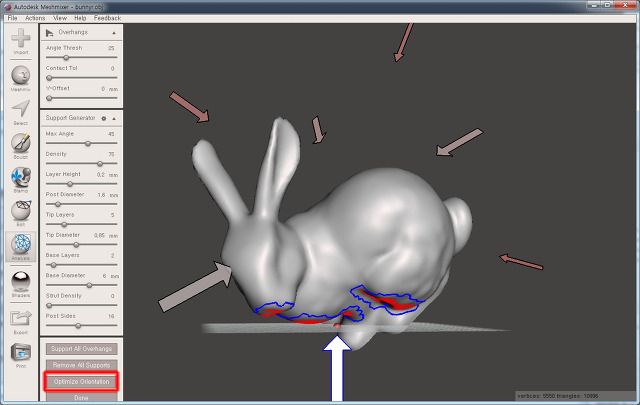Open the Edit tools
This screenshot has height=405, width=640.
coord(21,214)
